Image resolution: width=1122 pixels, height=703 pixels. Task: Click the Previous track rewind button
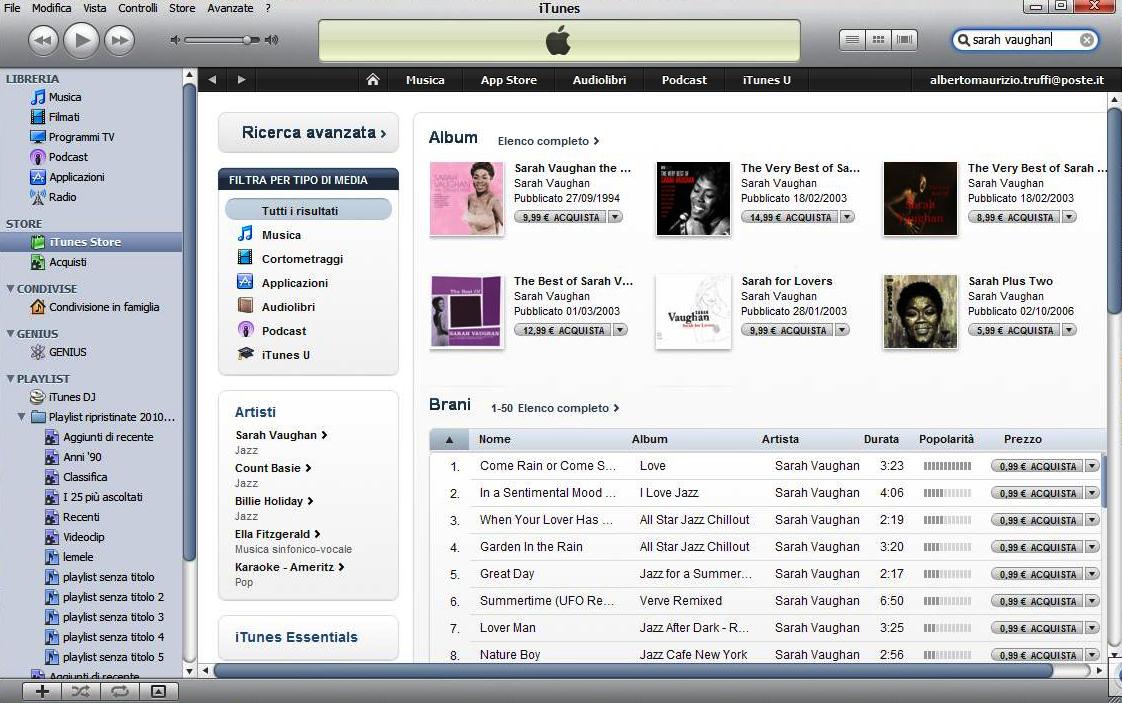coord(43,39)
